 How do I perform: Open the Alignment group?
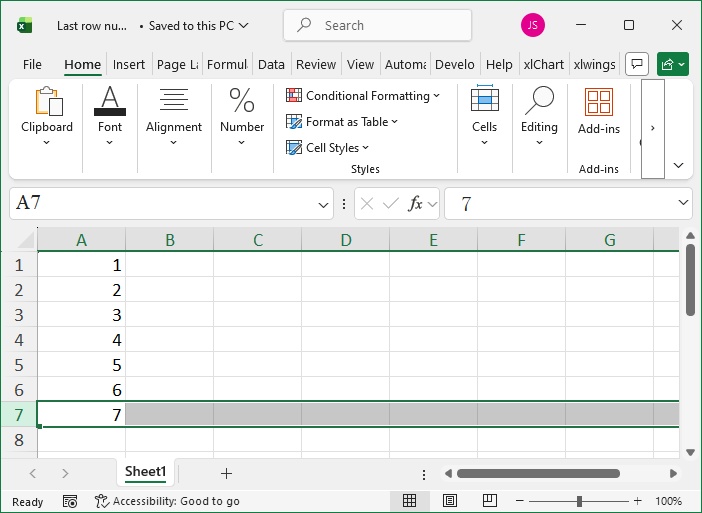click(174, 116)
